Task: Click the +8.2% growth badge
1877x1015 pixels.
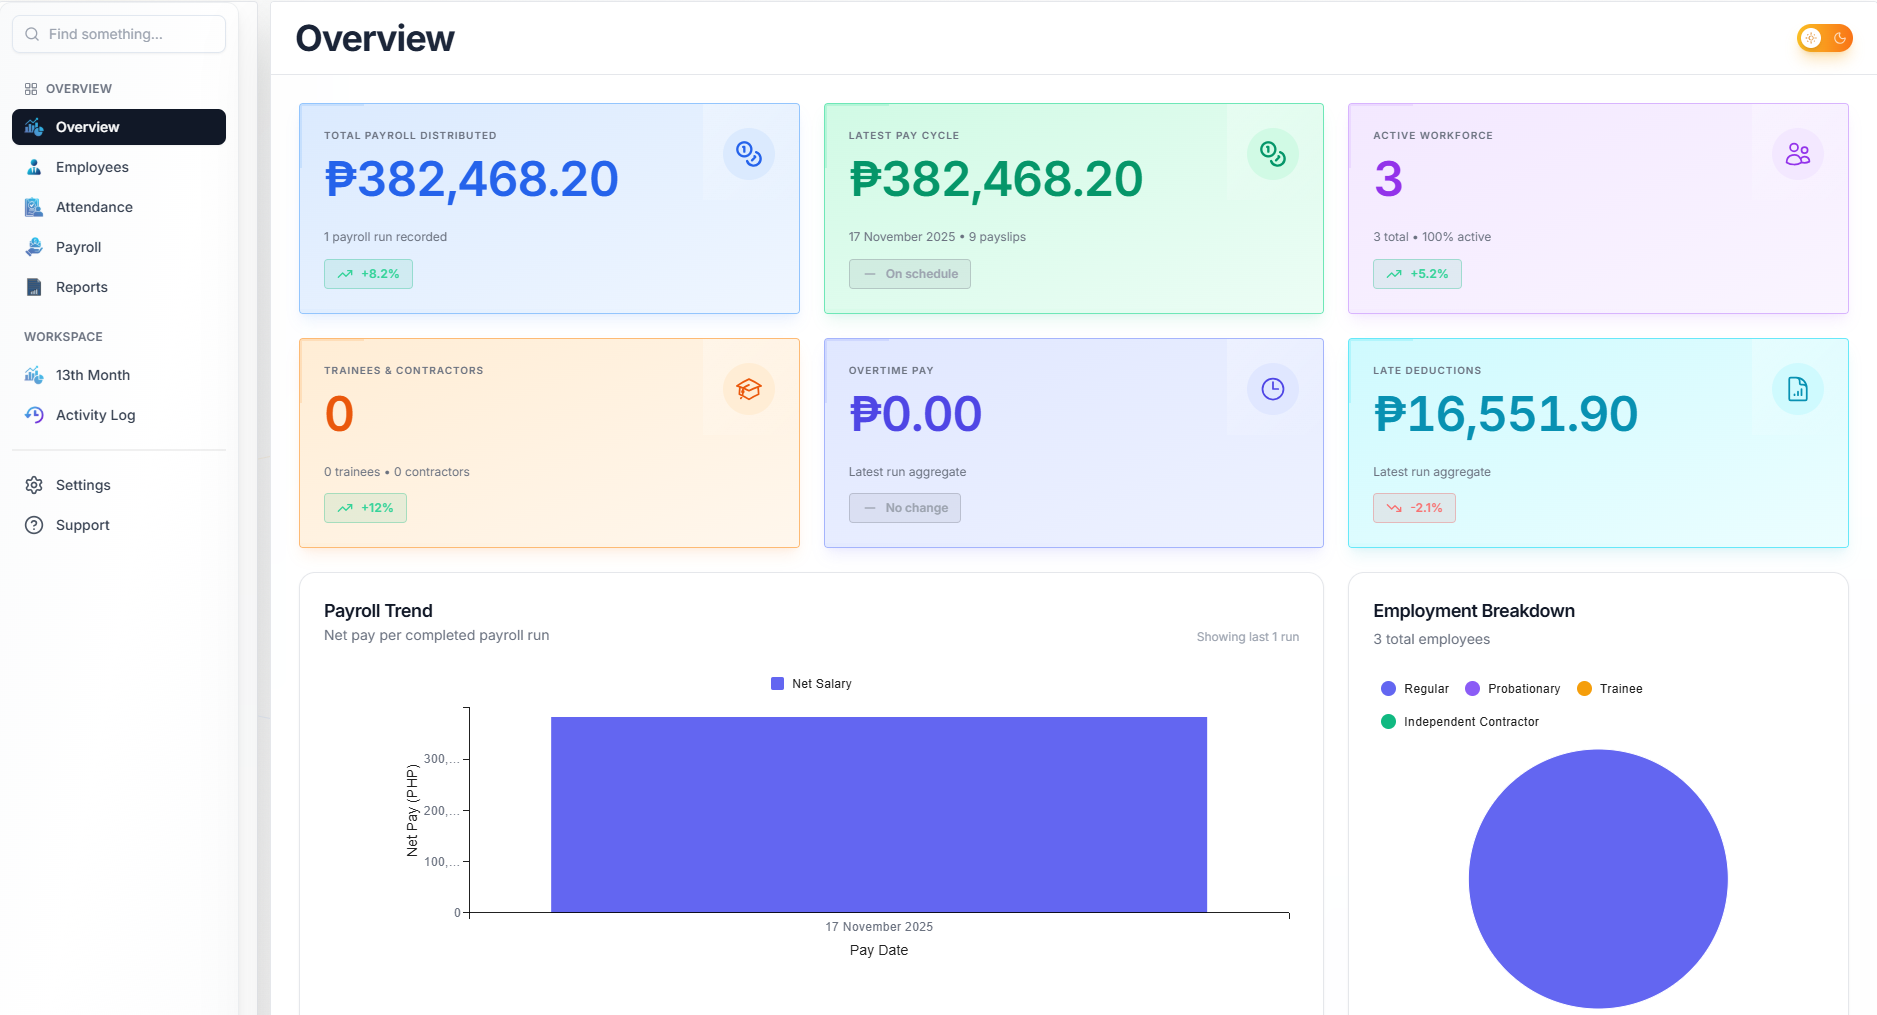Action: (368, 273)
